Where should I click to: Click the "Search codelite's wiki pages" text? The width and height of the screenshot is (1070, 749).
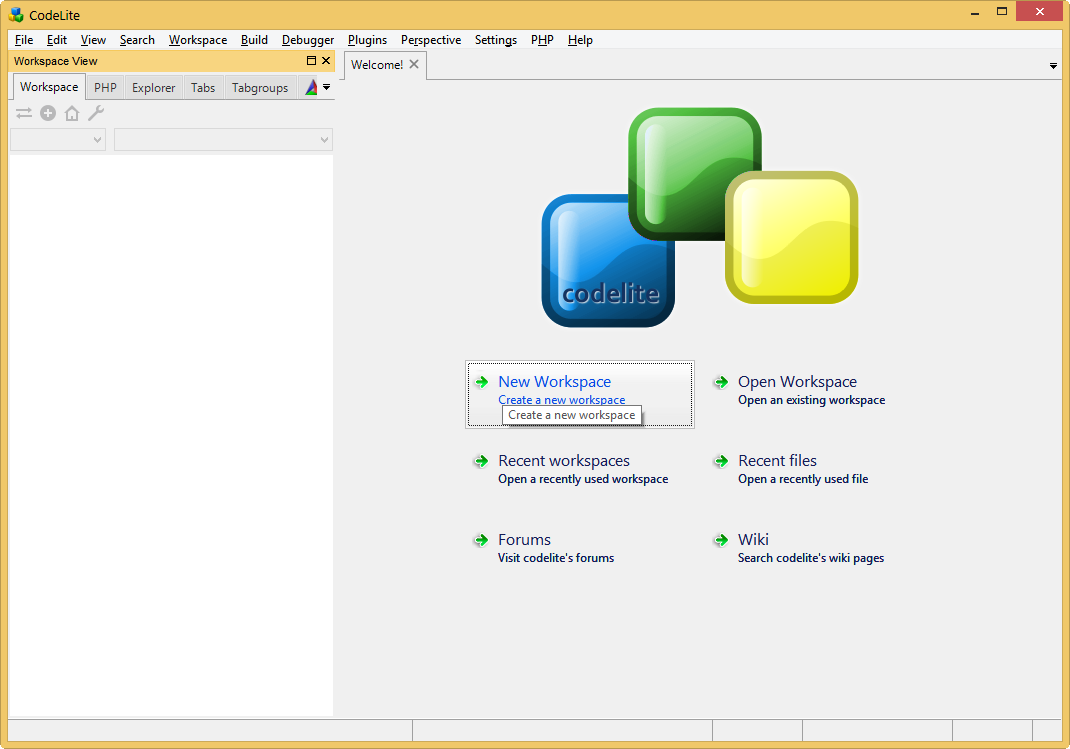[x=811, y=558]
